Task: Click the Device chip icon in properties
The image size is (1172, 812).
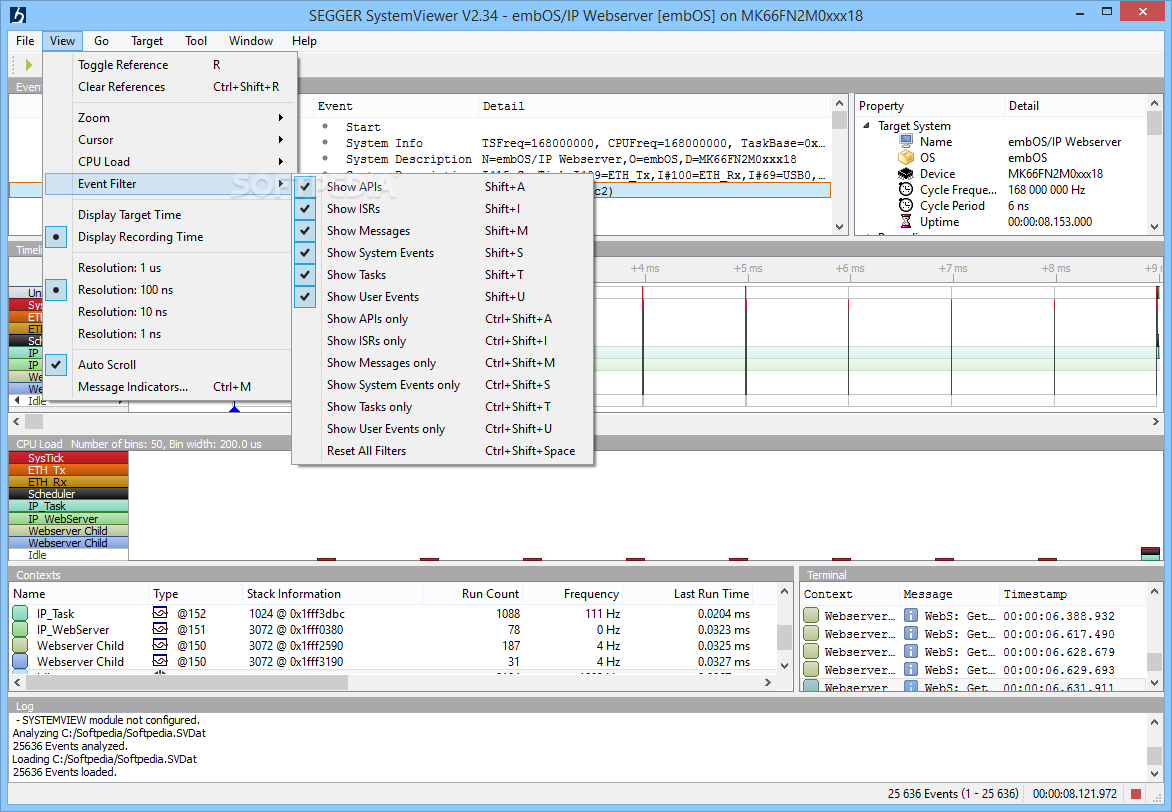Action: 906,173
